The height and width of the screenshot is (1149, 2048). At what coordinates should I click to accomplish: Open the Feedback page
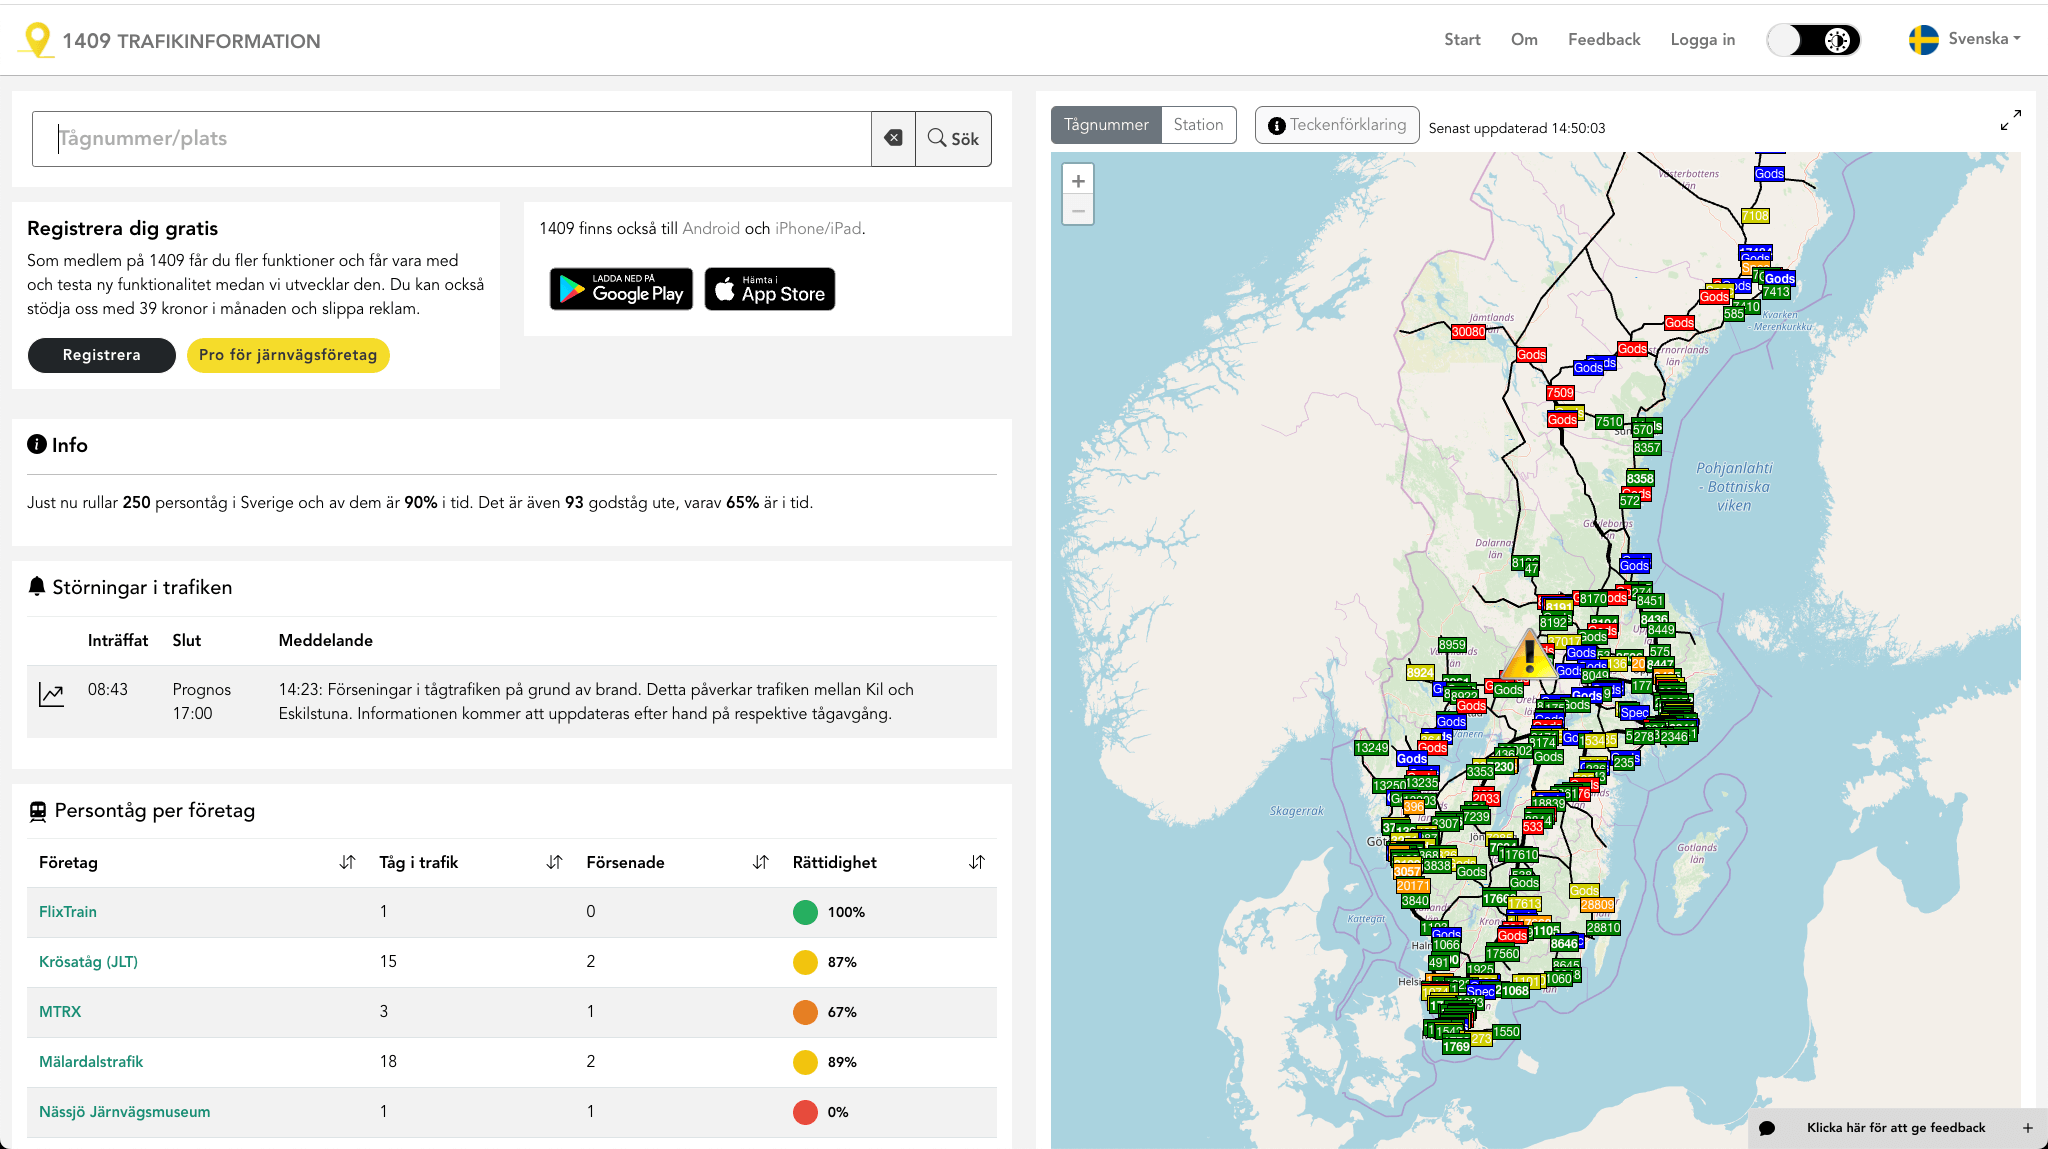[x=1604, y=40]
